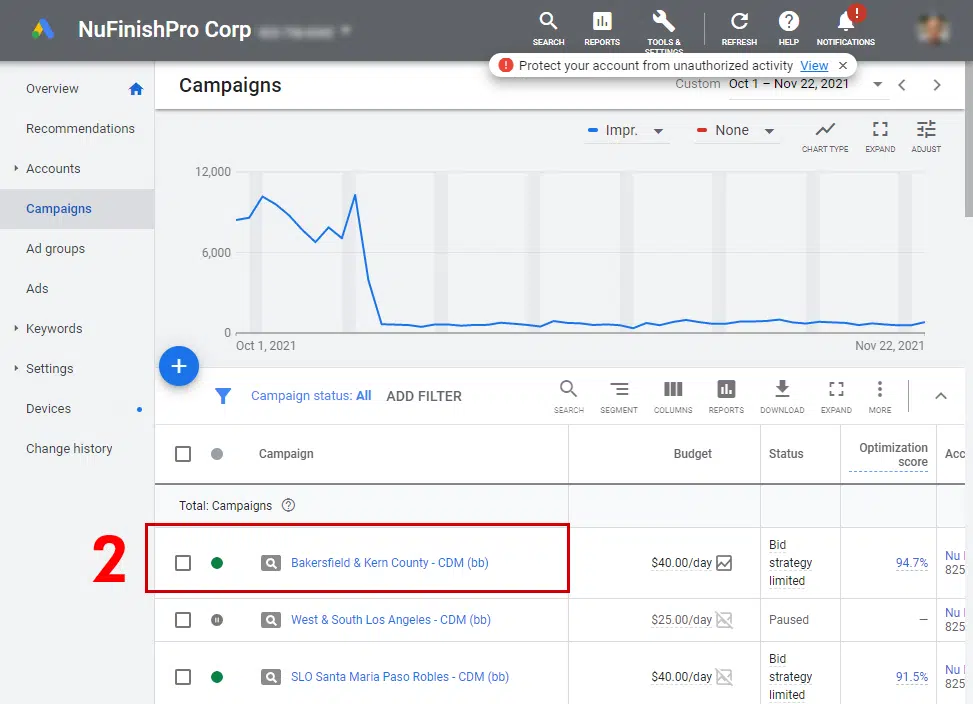The image size is (973, 704).
Task: Open Ads in the sidebar
Action: (x=37, y=289)
